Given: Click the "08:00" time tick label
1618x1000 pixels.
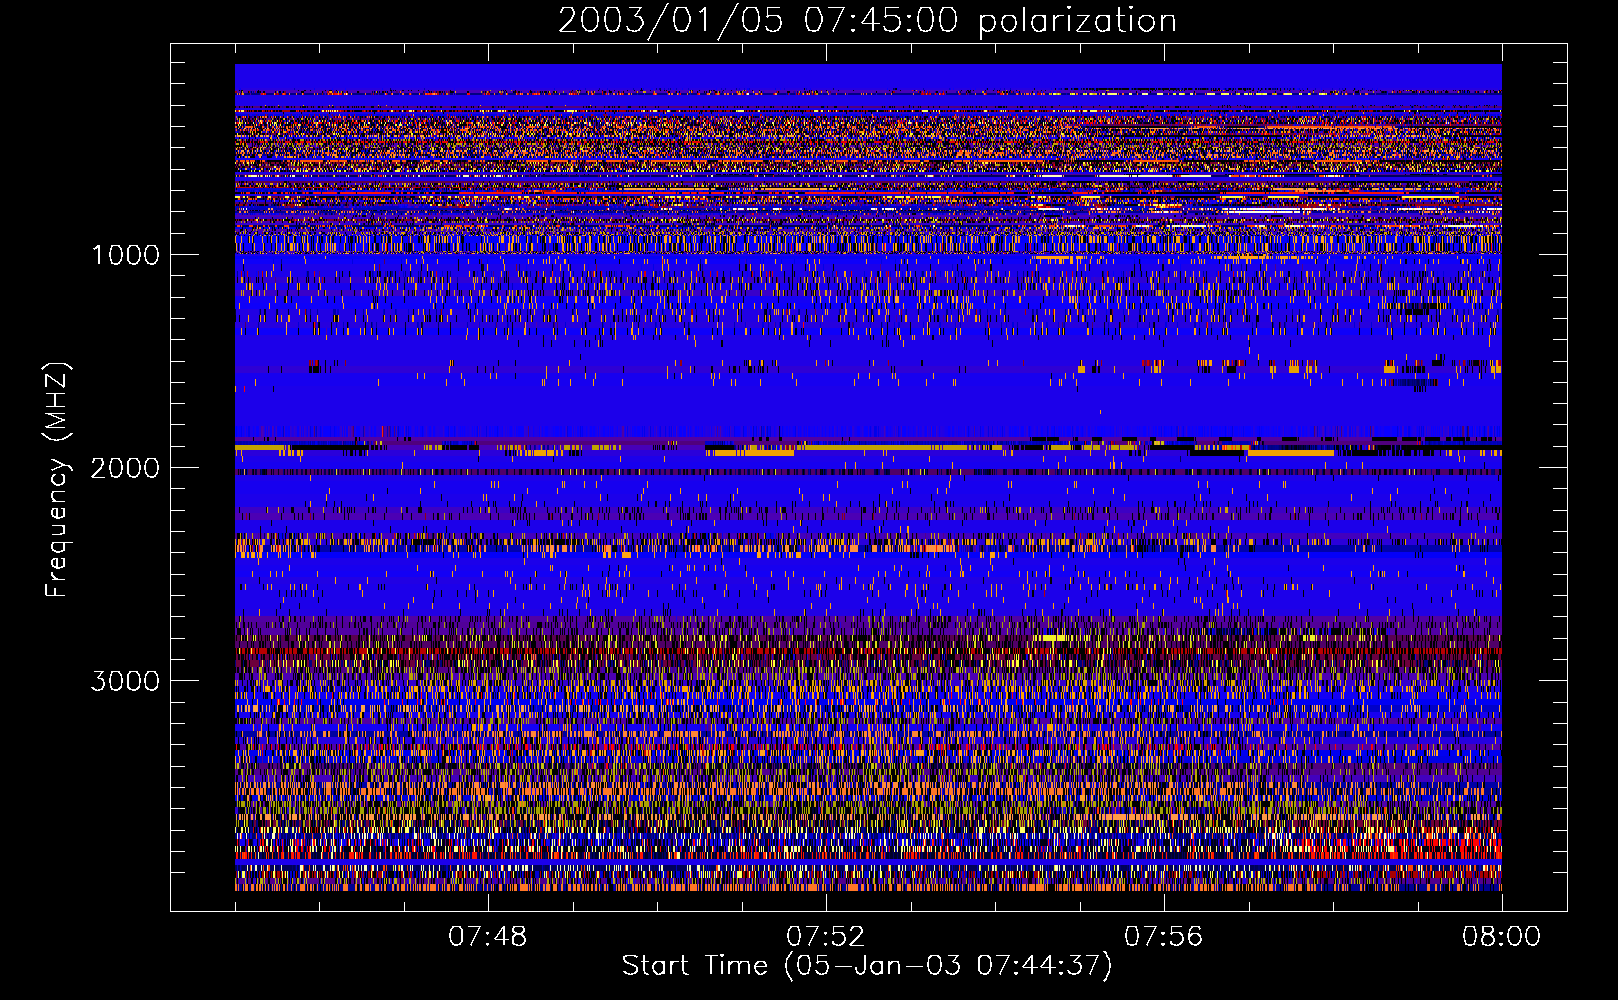Looking at the screenshot, I should 1501,937.
